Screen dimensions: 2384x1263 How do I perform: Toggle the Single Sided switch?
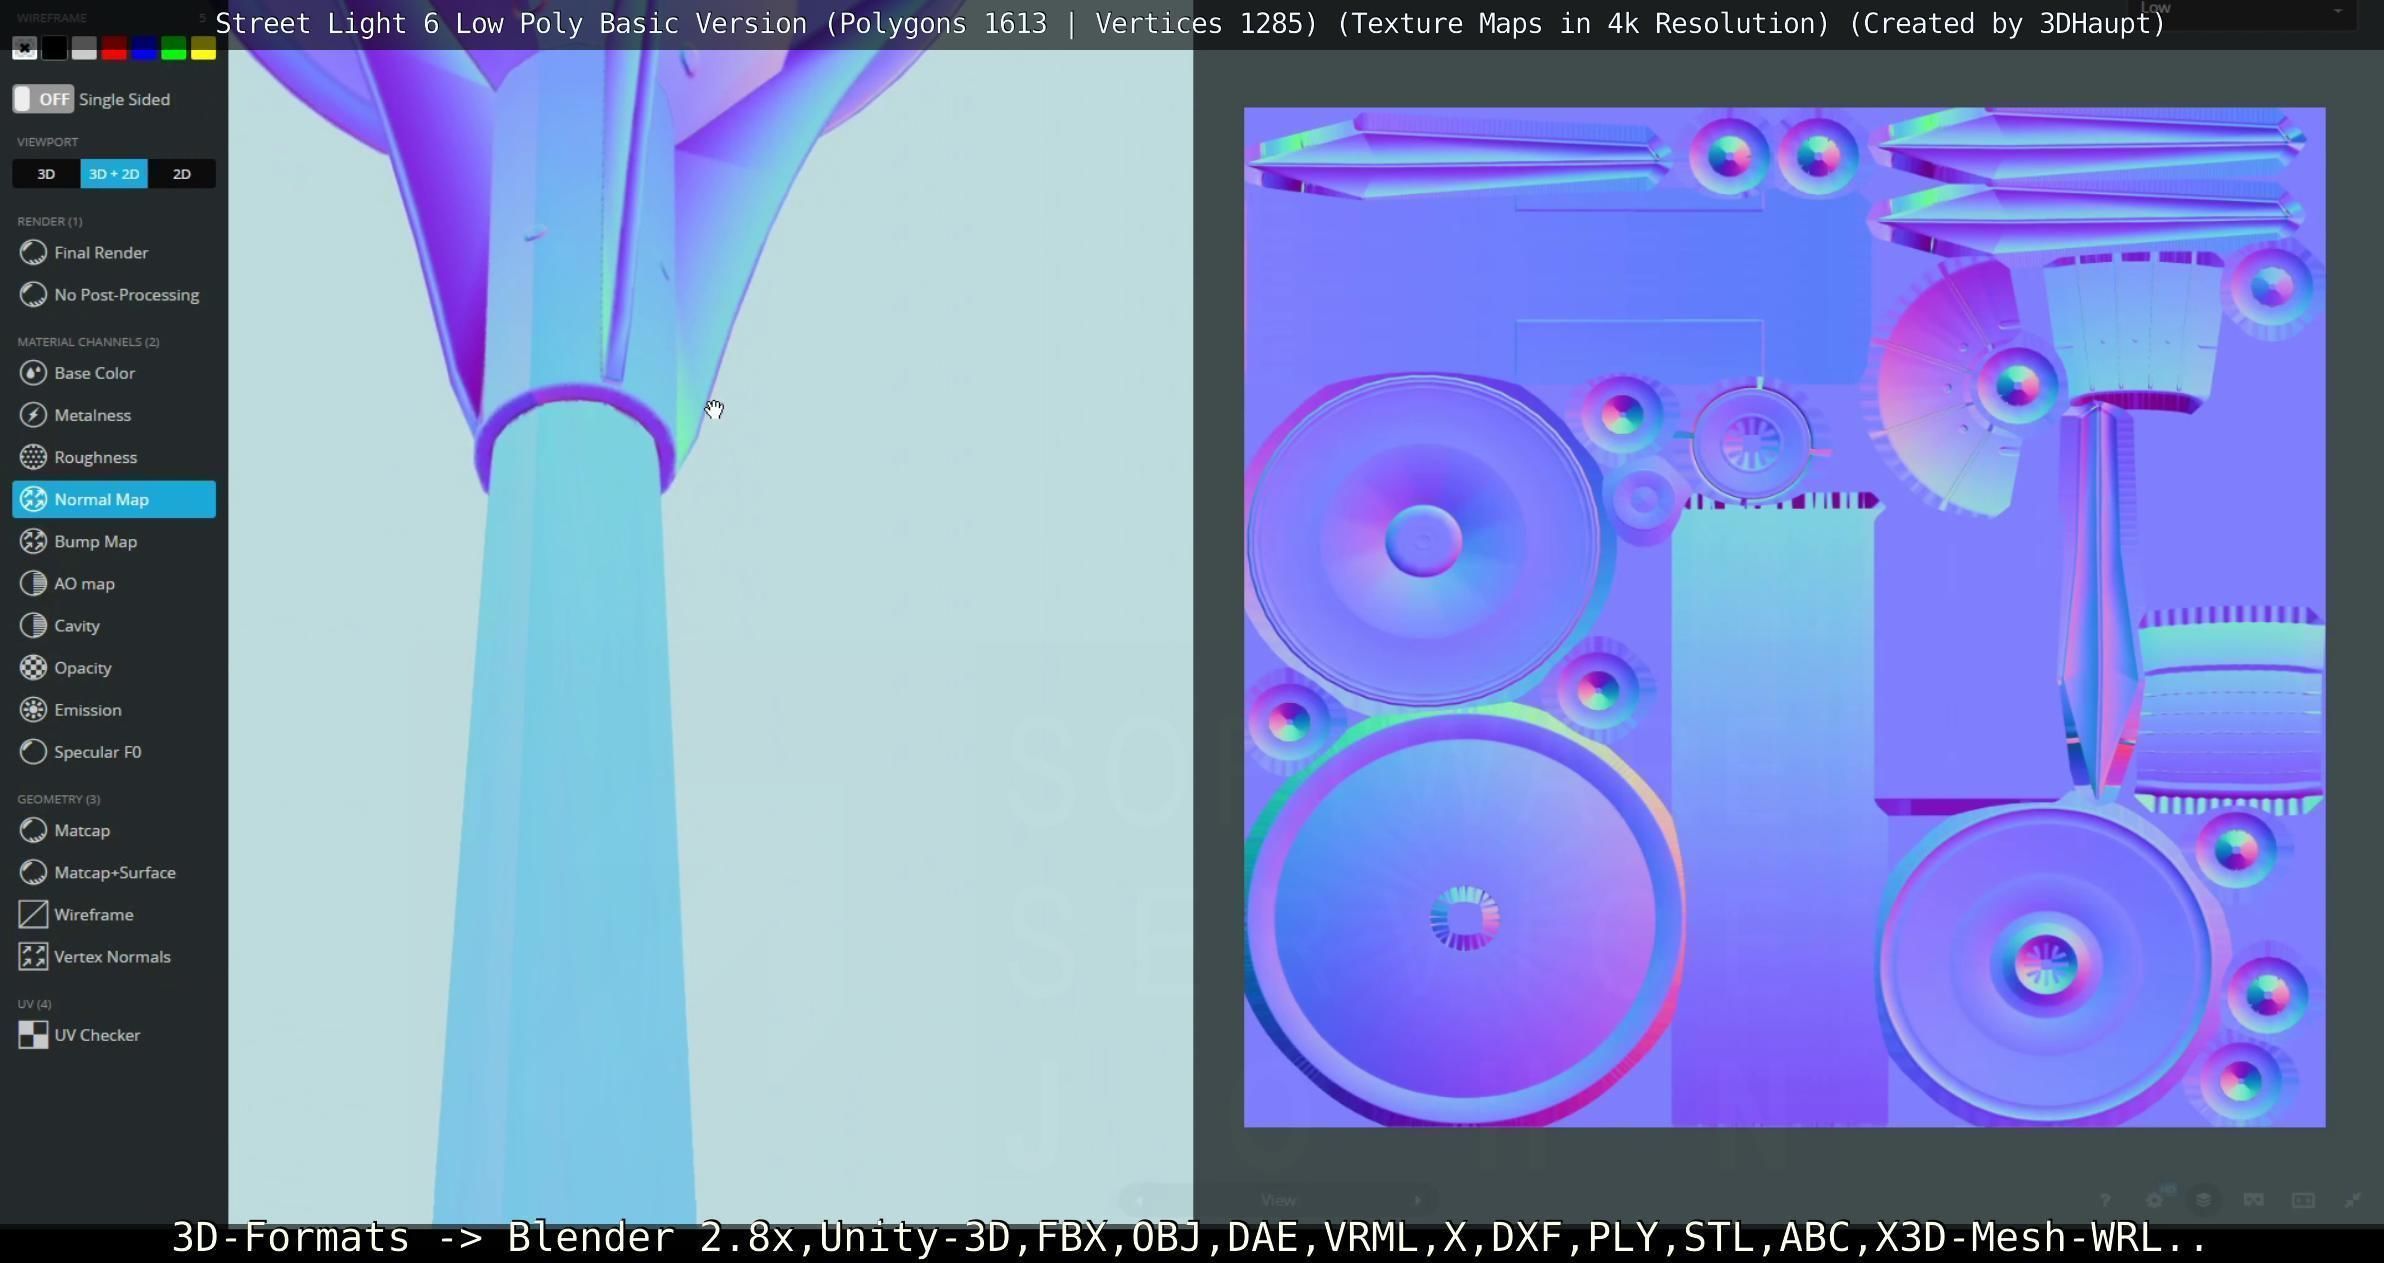(x=43, y=99)
